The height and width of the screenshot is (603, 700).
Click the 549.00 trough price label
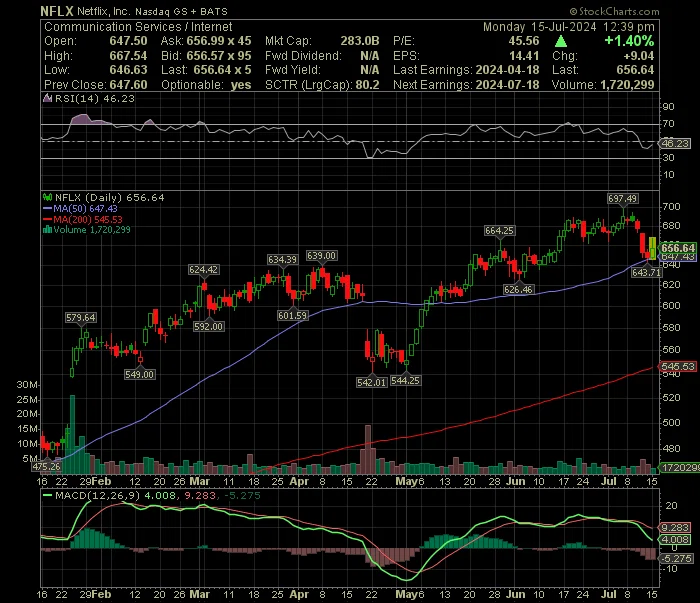140,374
